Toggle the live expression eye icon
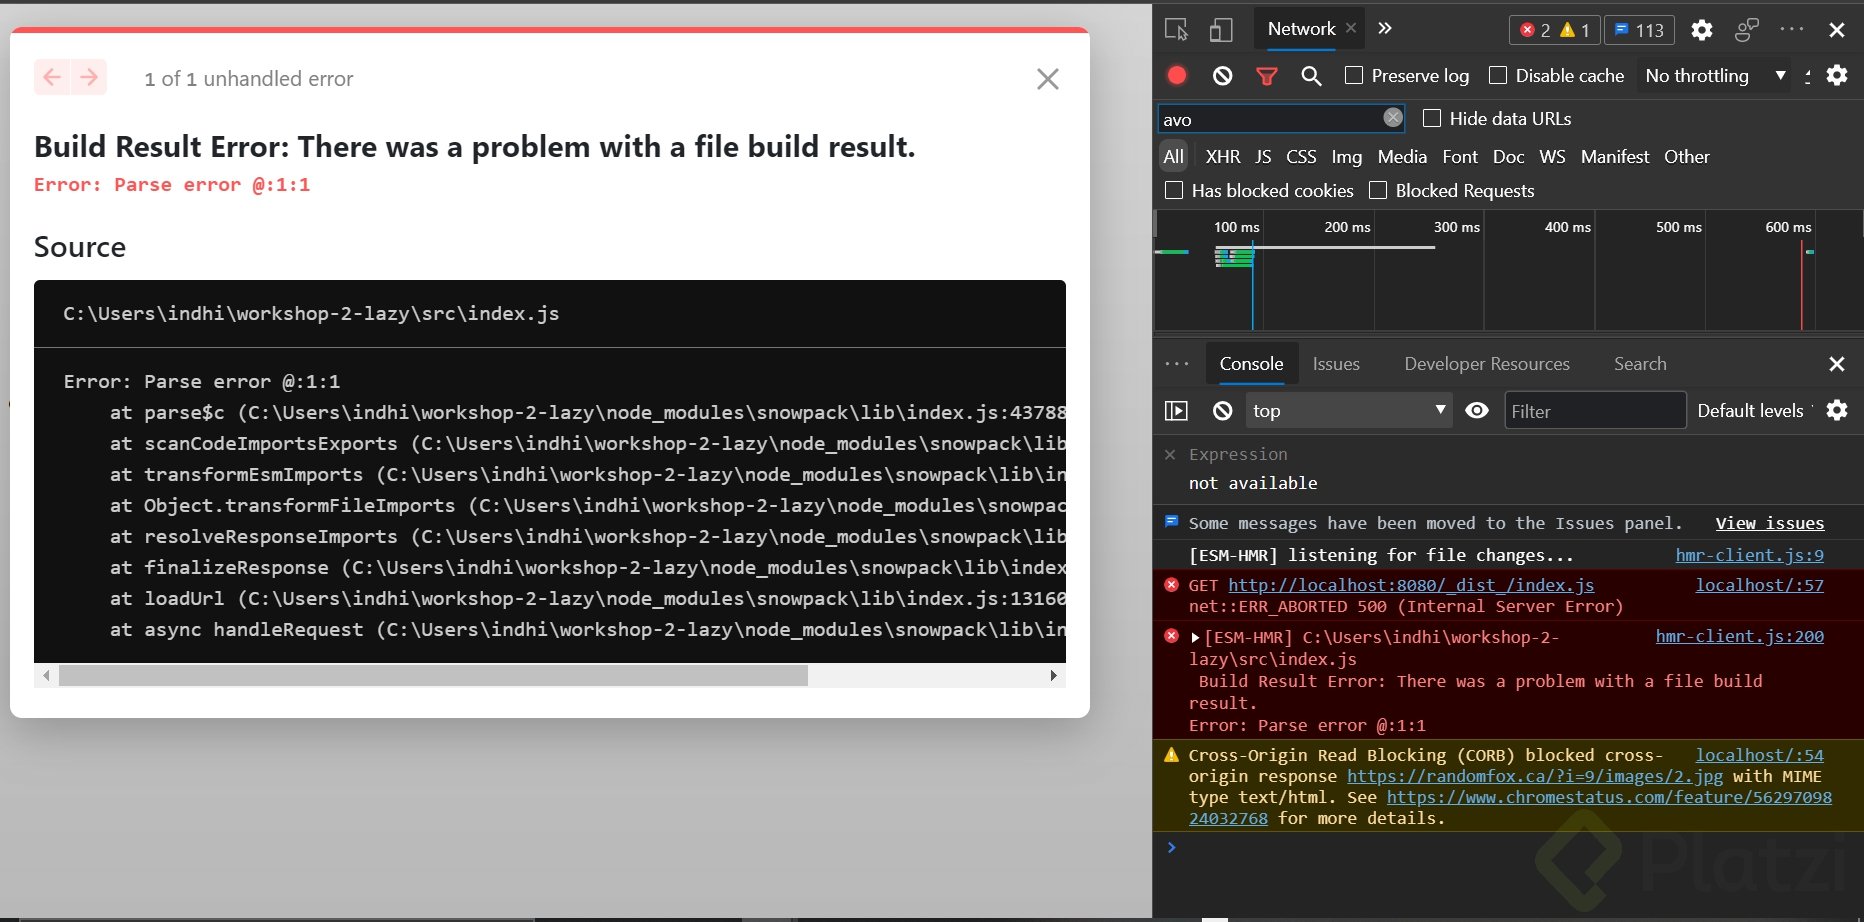Viewport: 1864px width, 922px height. tap(1477, 410)
